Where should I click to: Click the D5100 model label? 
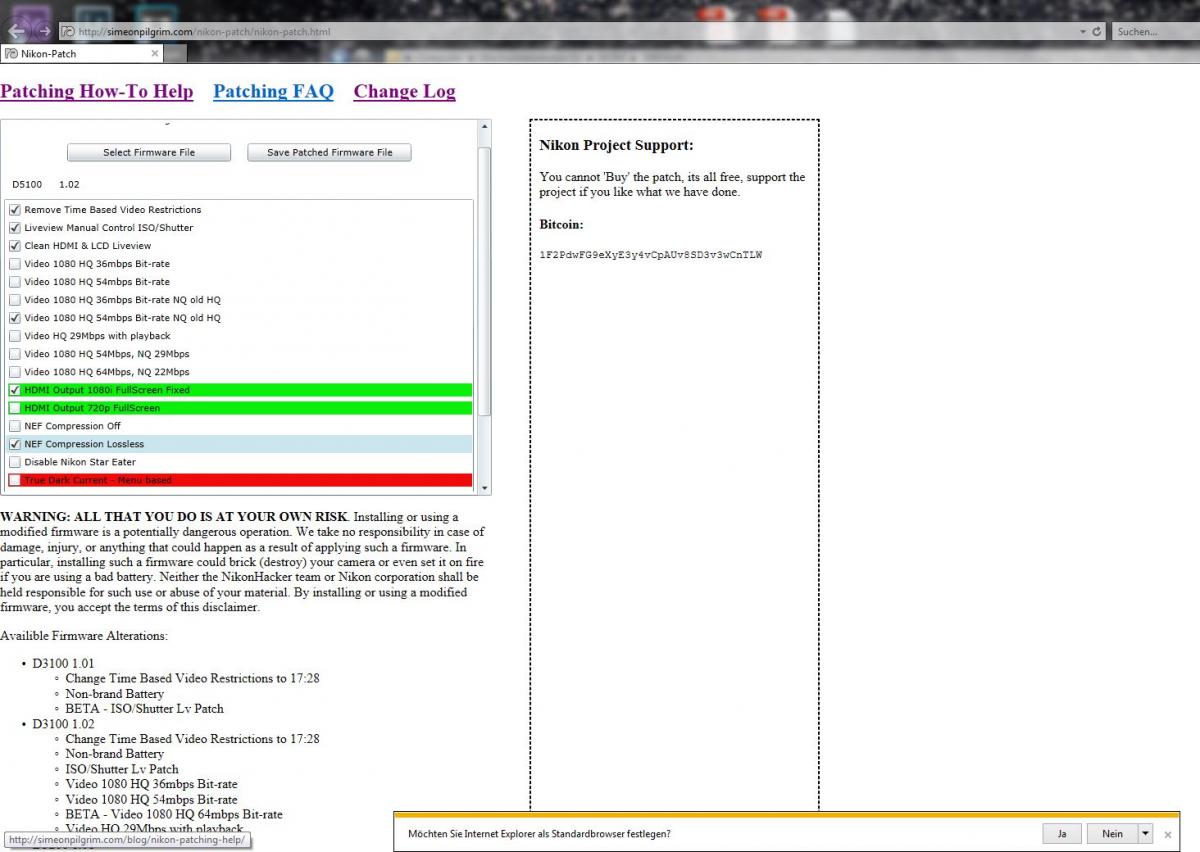click(x=27, y=185)
